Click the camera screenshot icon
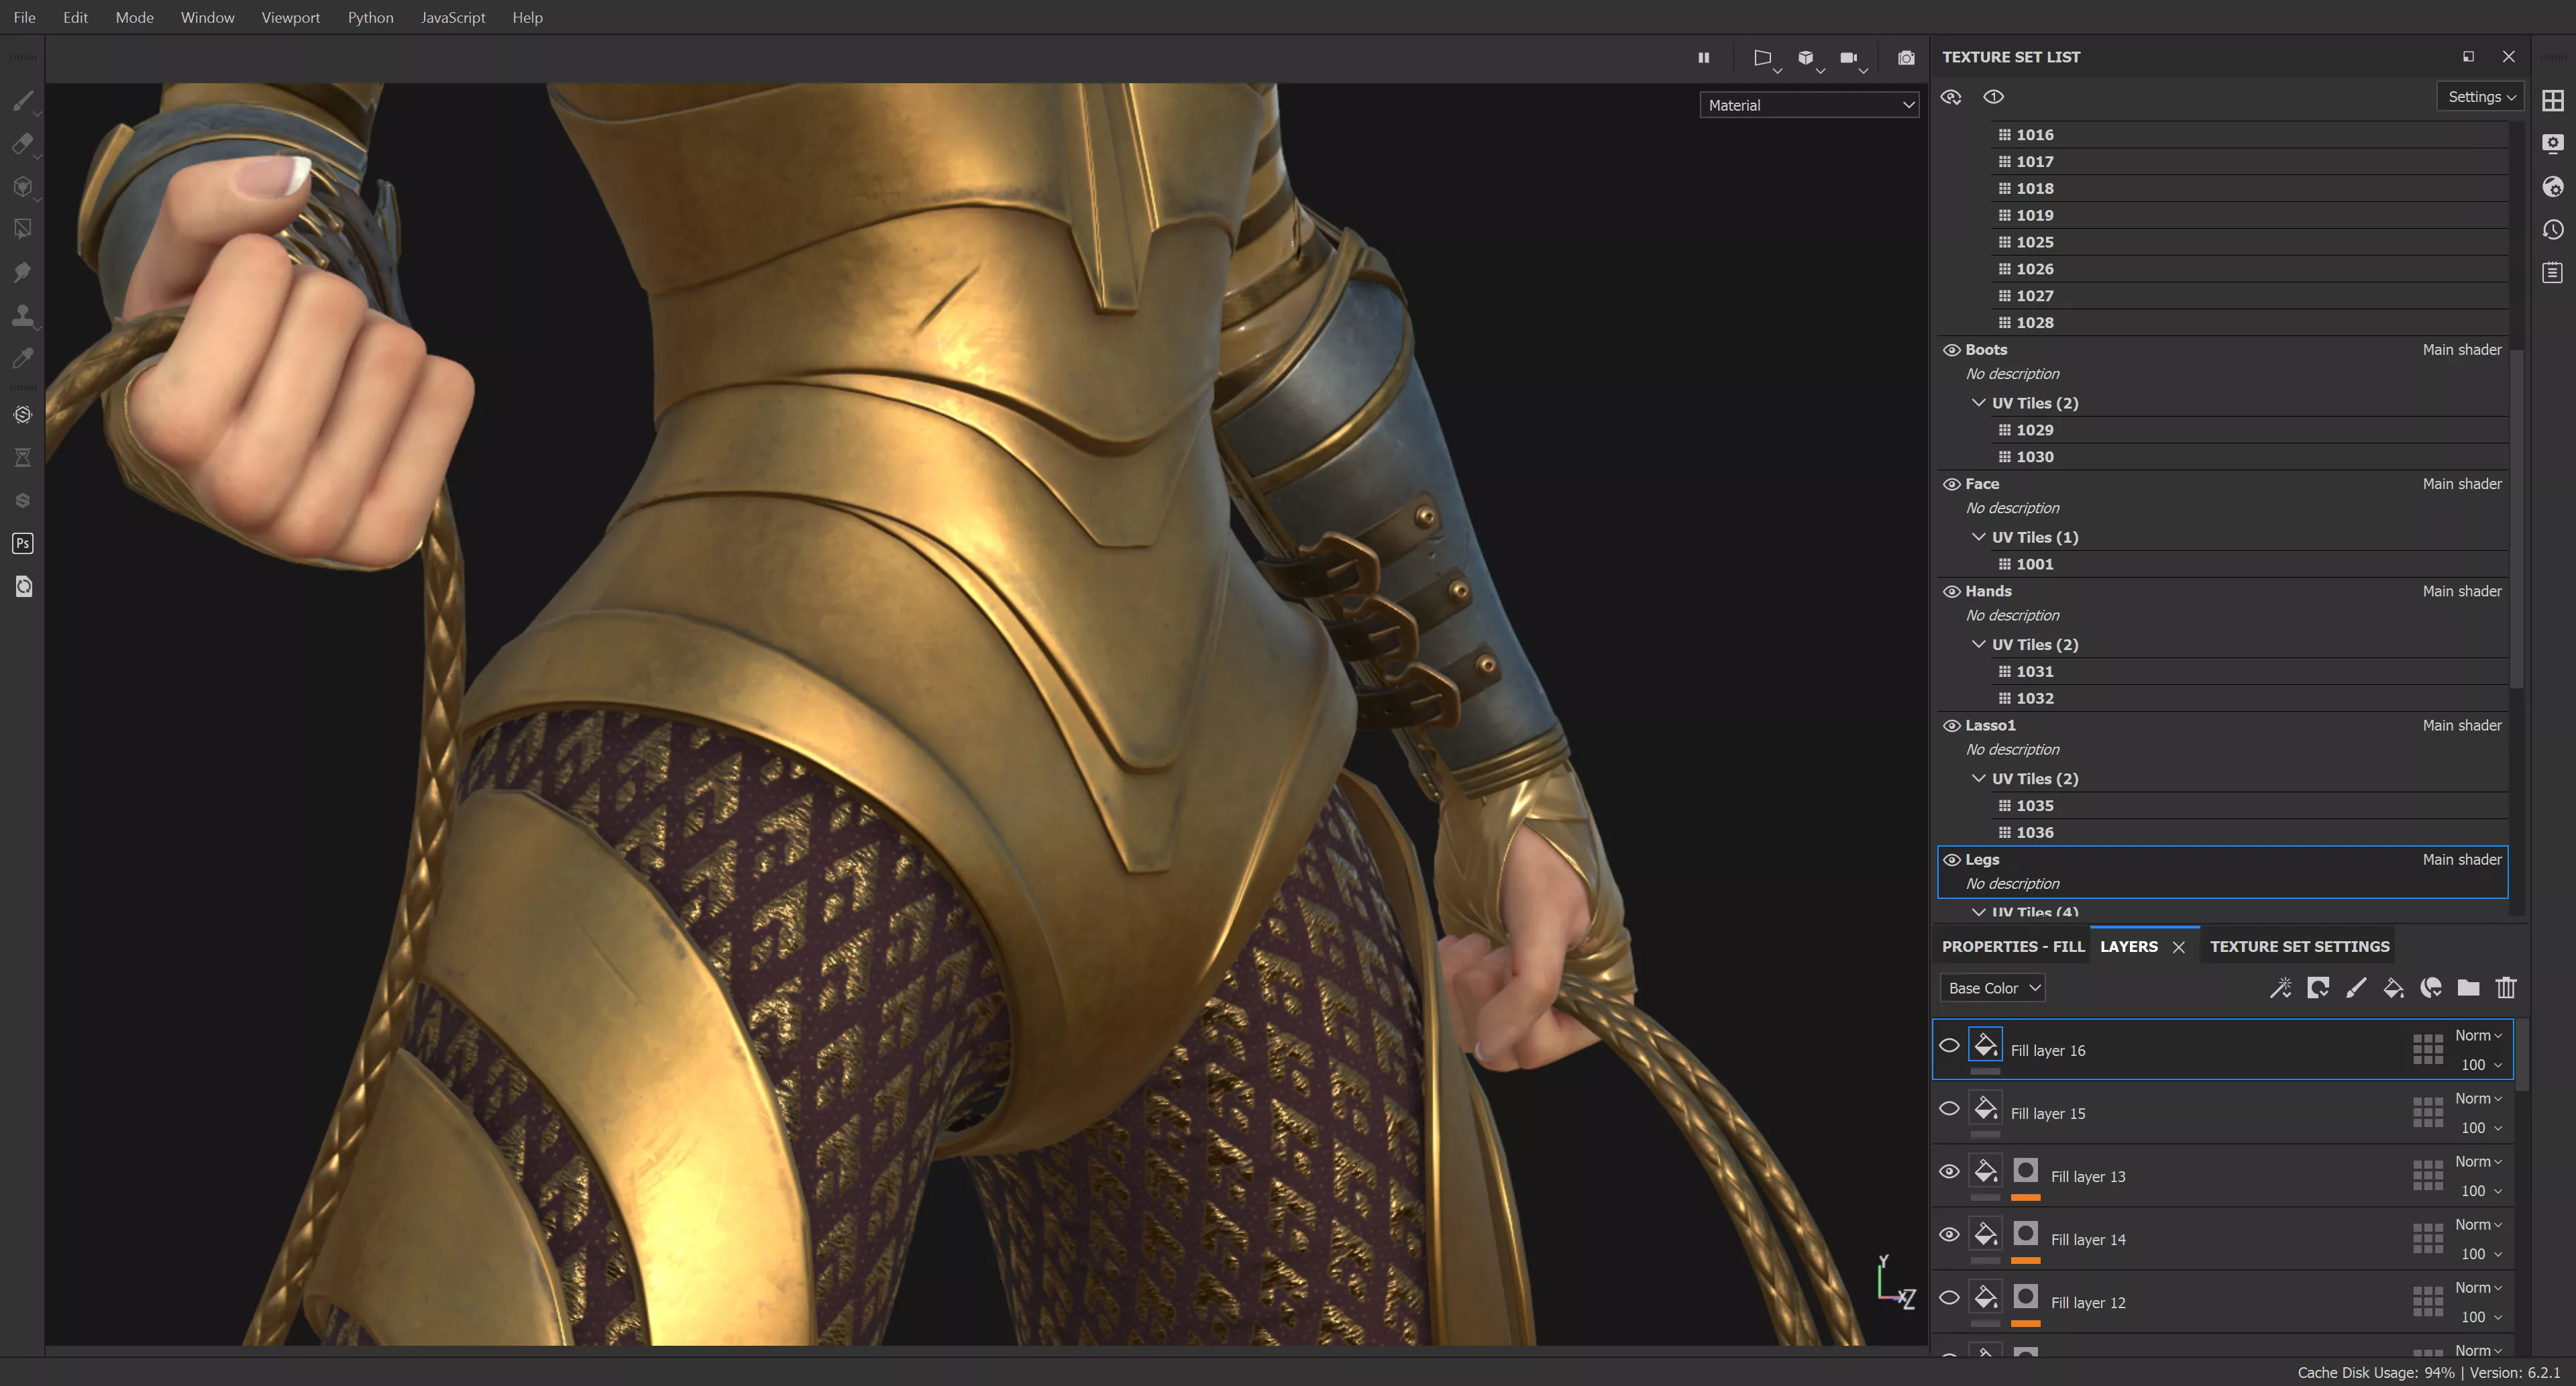The height and width of the screenshot is (1386, 2576). (1906, 58)
